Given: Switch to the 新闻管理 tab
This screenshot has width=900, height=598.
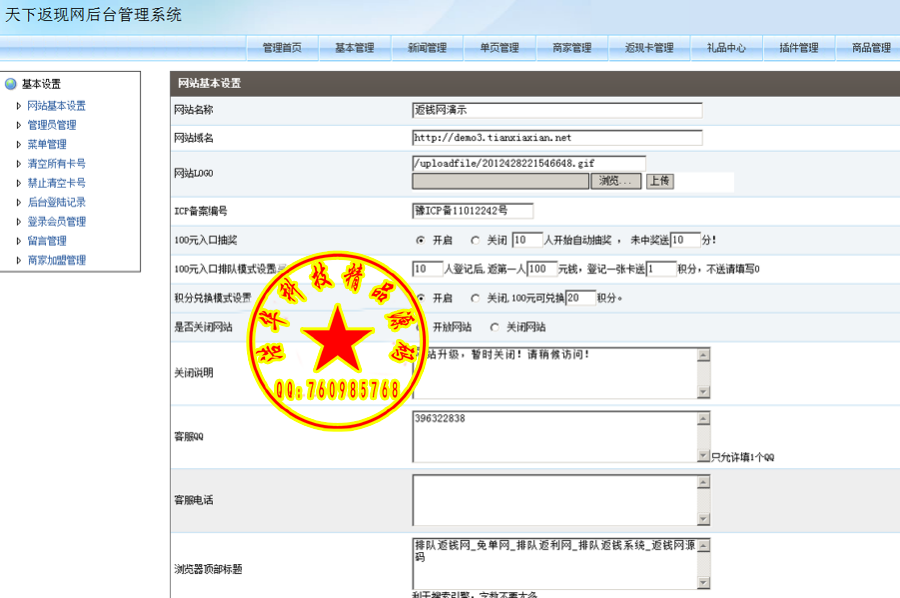Looking at the screenshot, I should (x=427, y=47).
